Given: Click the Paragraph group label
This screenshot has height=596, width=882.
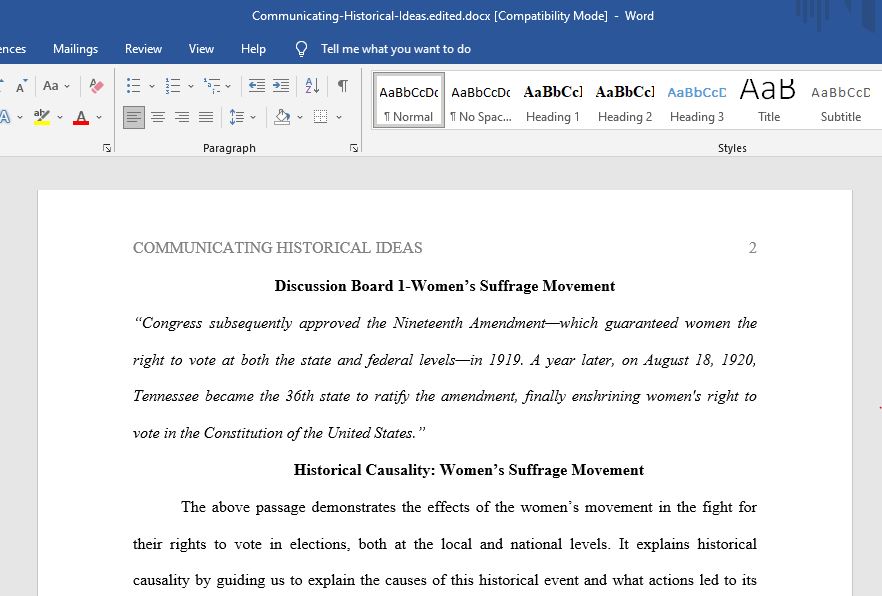Looking at the screenshot, I should [229, 148].
